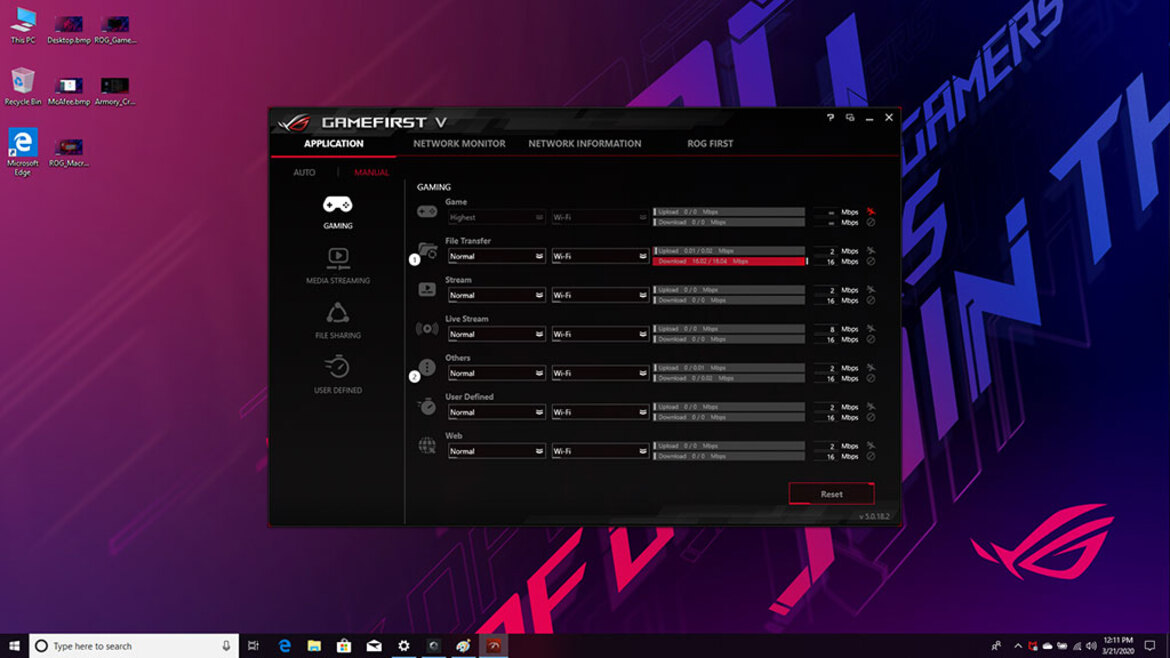Switch to Network Monitor tab
1170x658 pixels.
click(x=459, y=144)
